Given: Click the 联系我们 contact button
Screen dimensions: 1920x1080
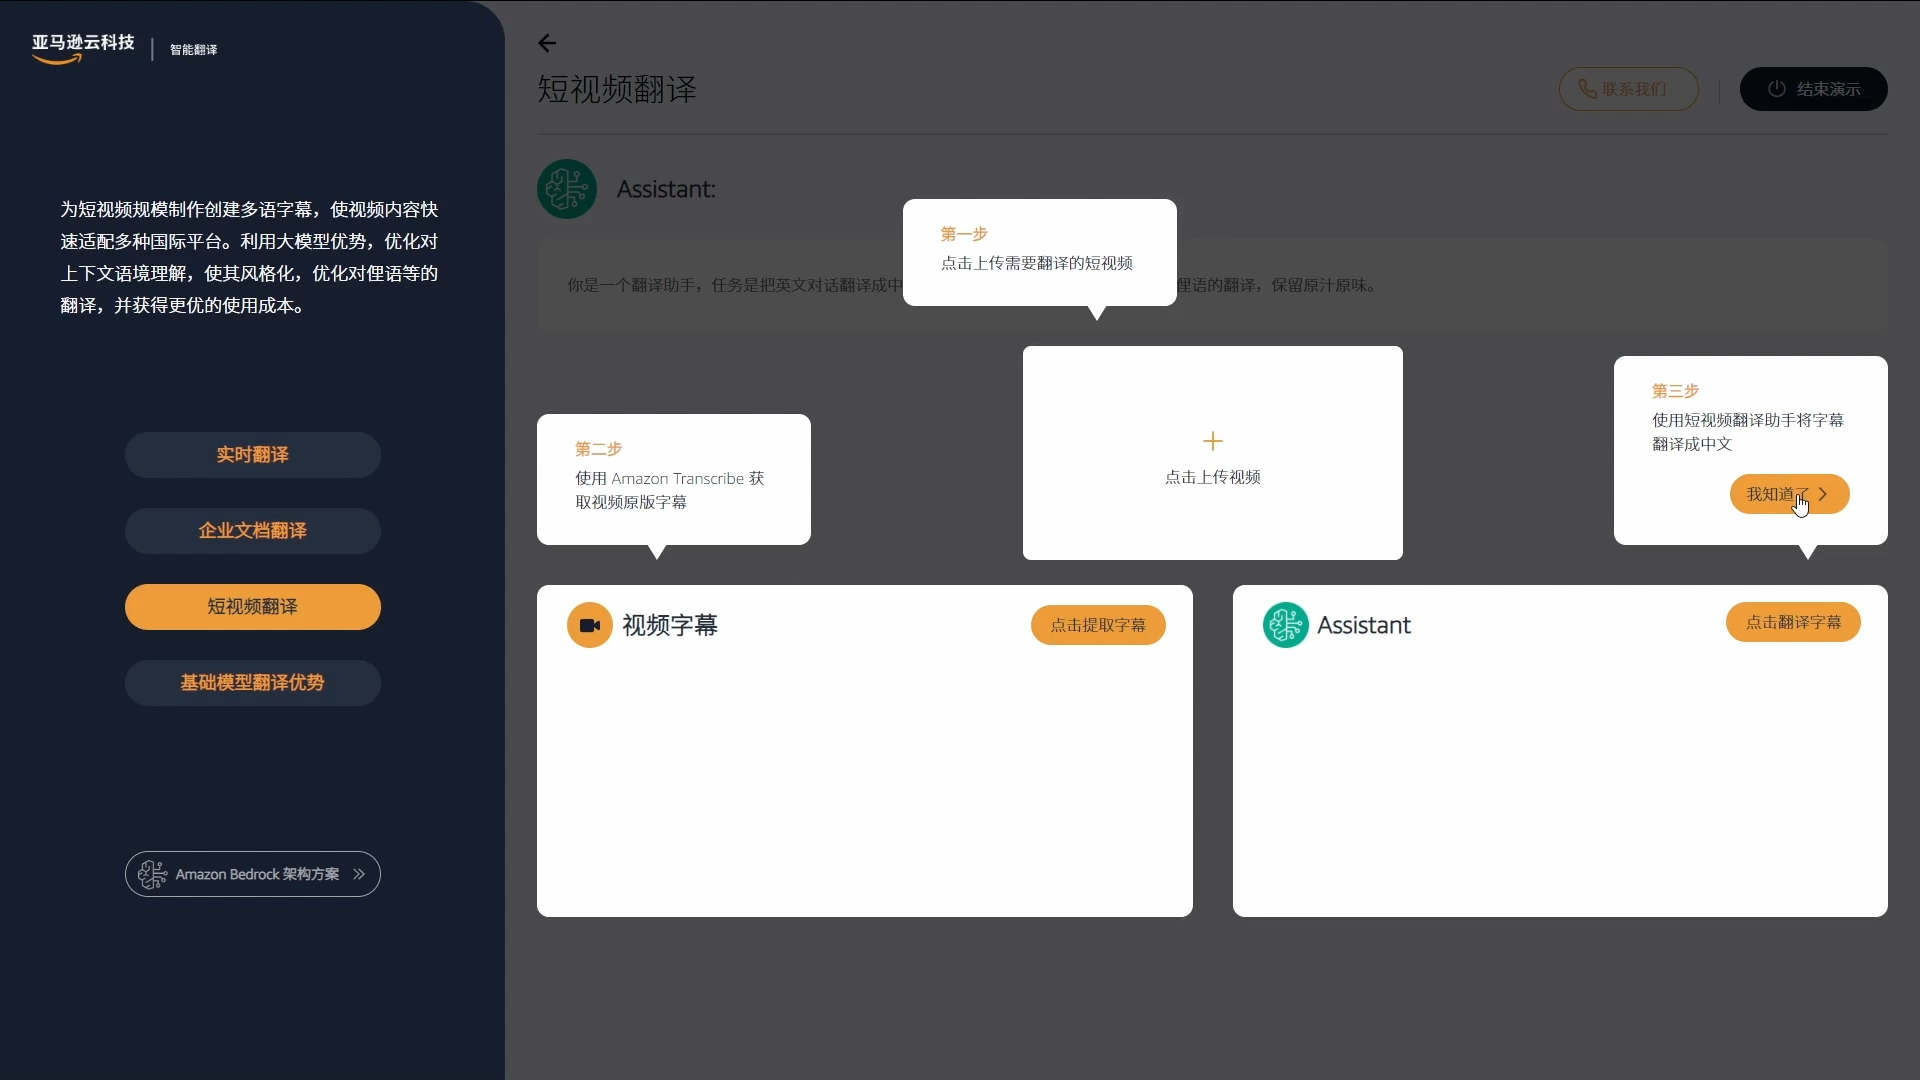Looking at the screenshot, I should (x=1627, y=89).
